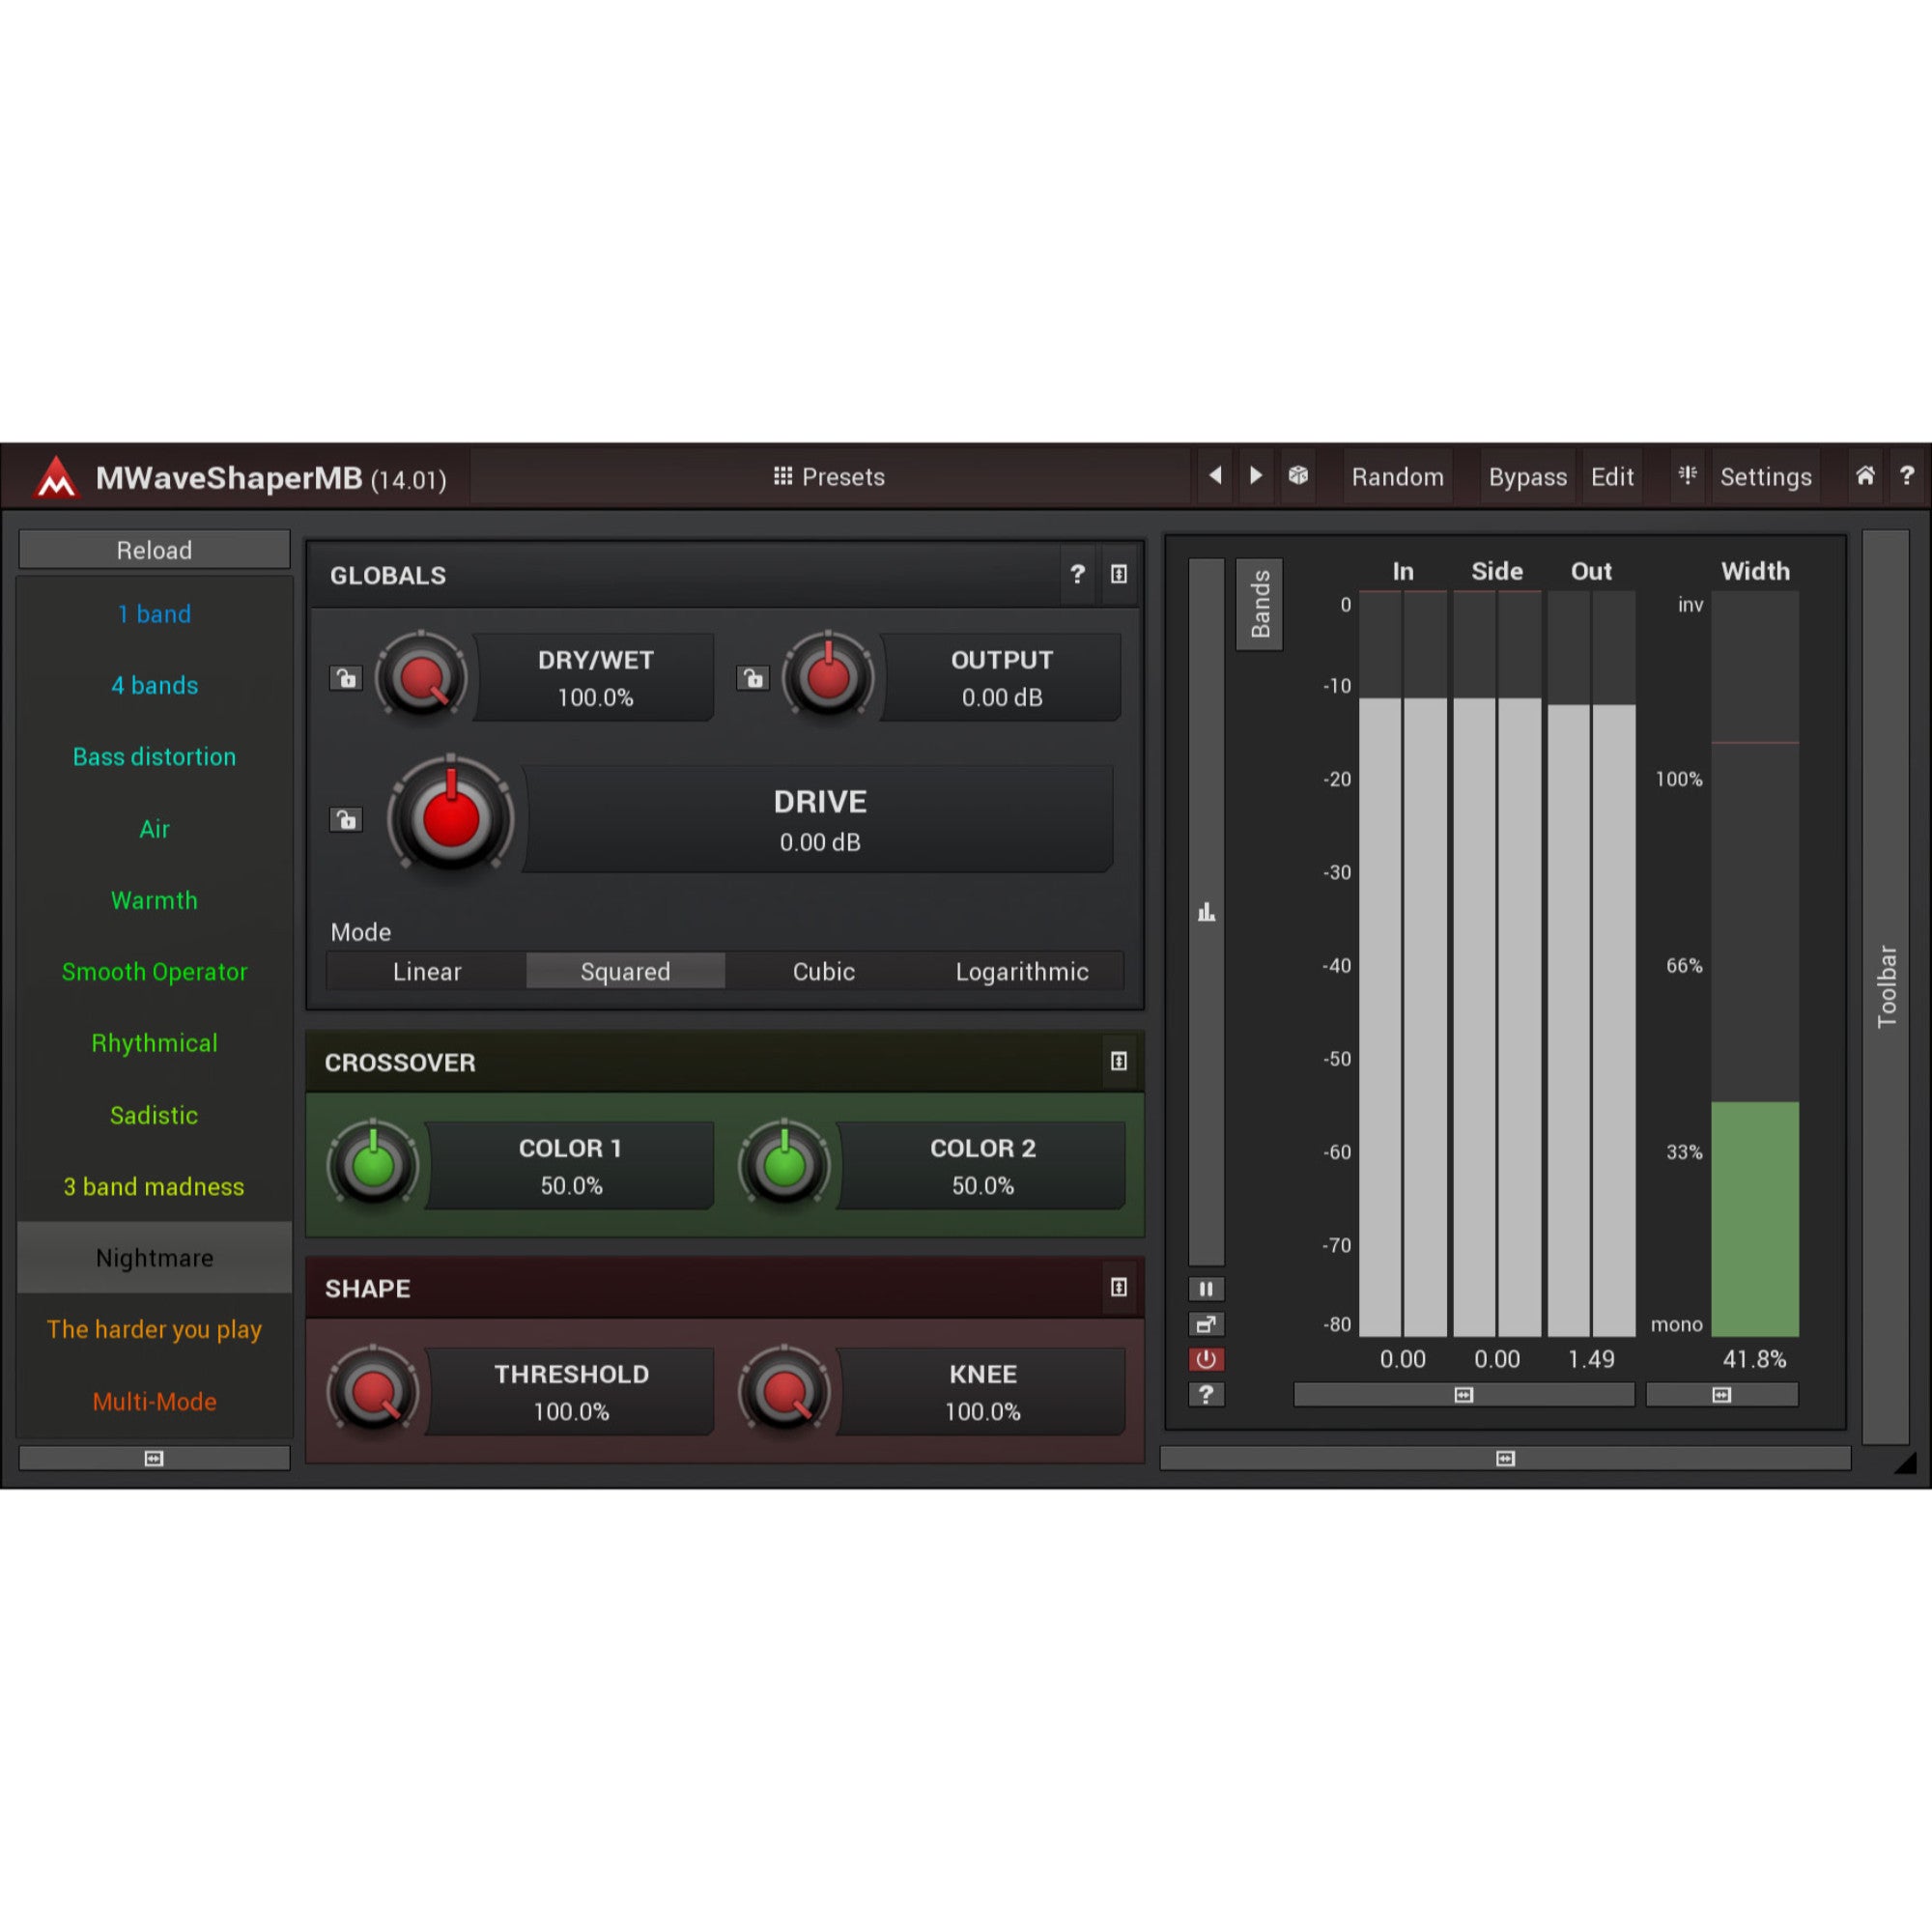Open the home icon in title bar
Viewport: 1932px width, 1932px height.
(1865, 476)
